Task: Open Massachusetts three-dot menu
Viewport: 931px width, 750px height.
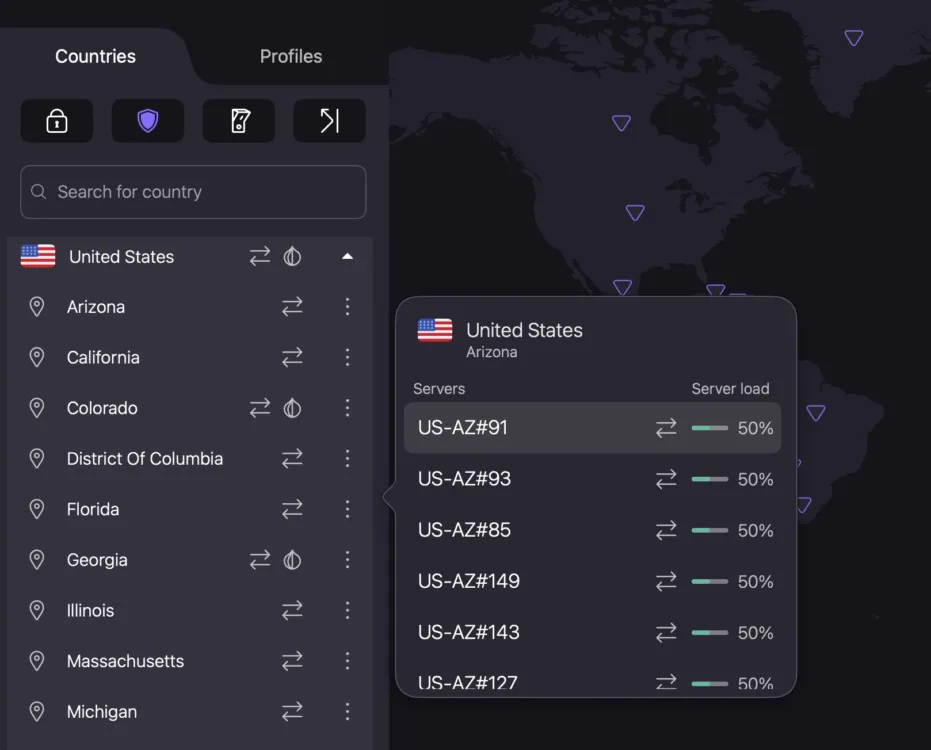Action: point(347,661)
